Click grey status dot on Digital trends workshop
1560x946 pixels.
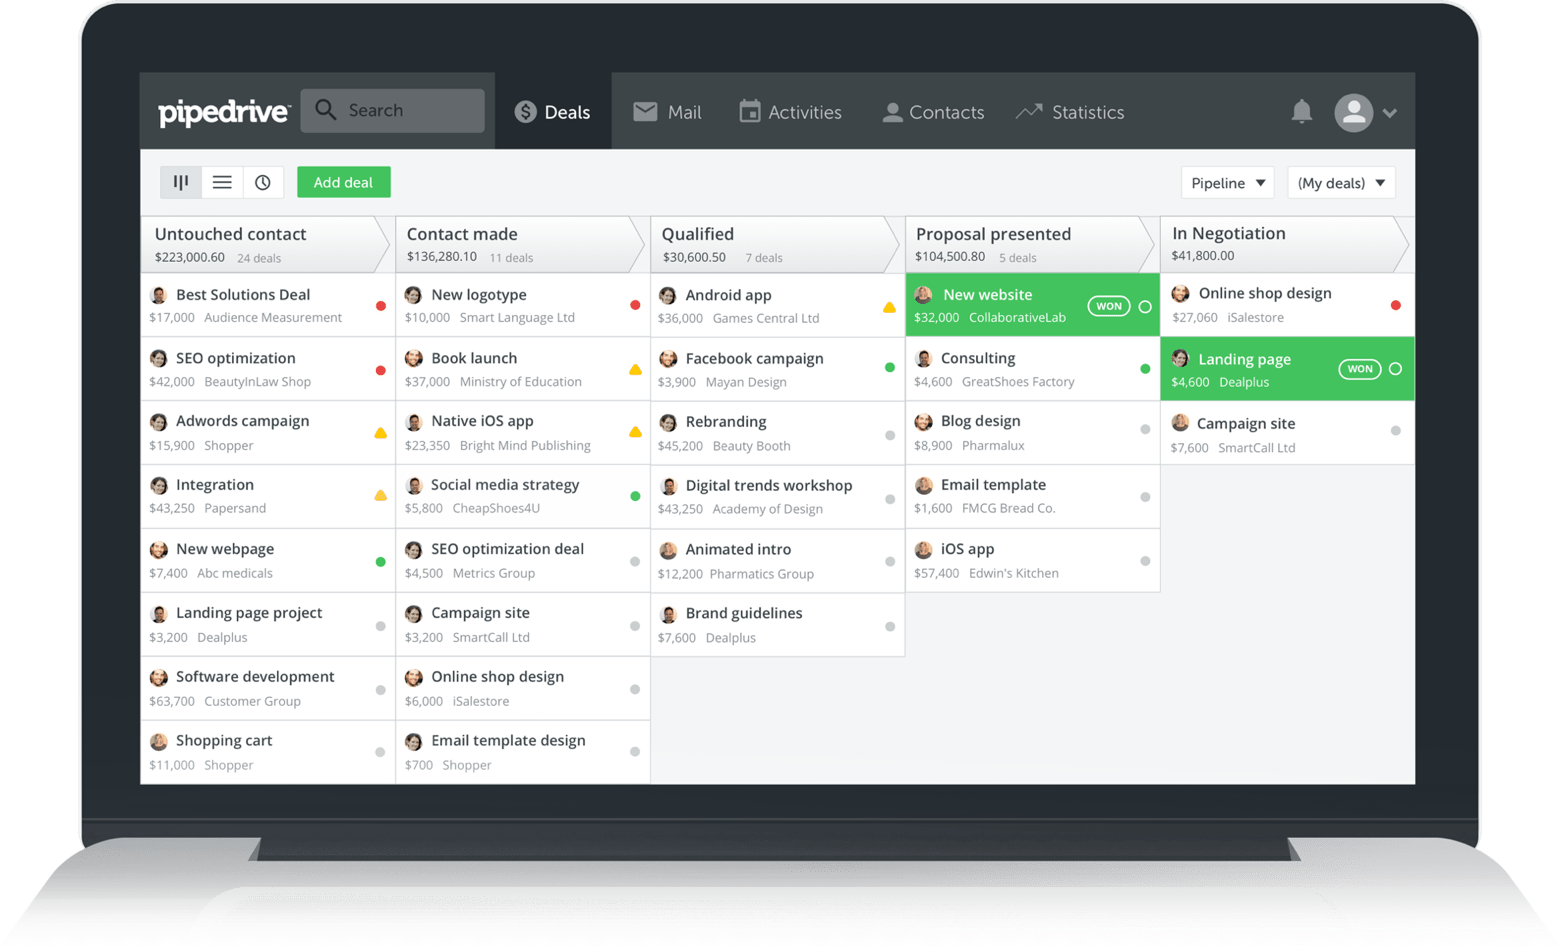pyautogui.click(x=890, y=499)
